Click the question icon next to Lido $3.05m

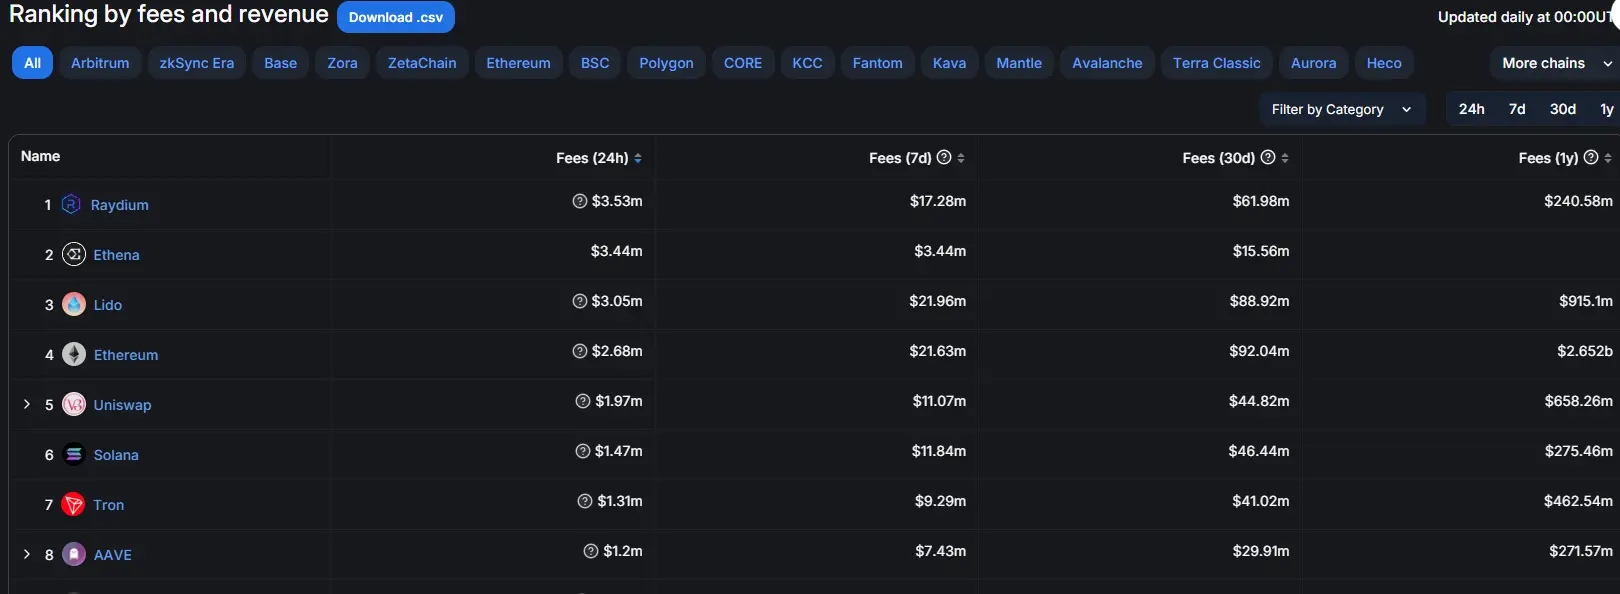tap(579, 301)
